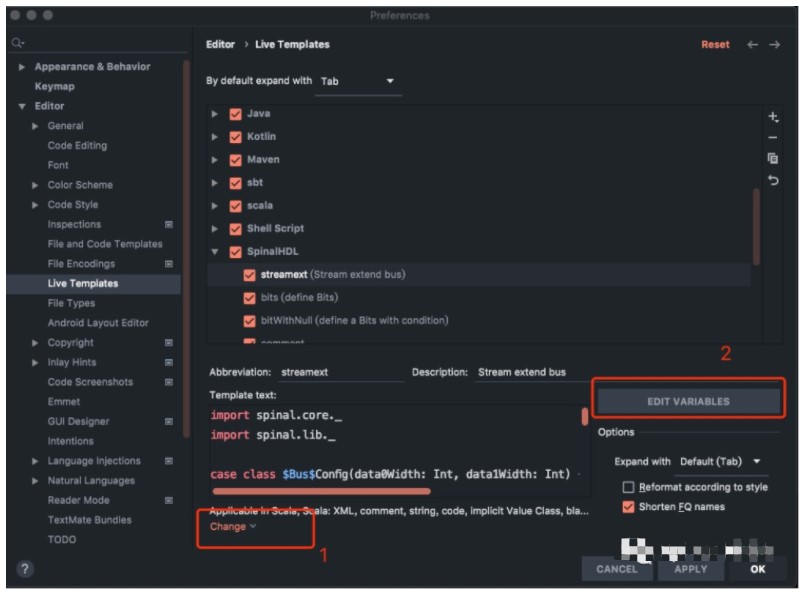
Task: Disable the streamext template checkbox
Action: click(x=249, y=275)
